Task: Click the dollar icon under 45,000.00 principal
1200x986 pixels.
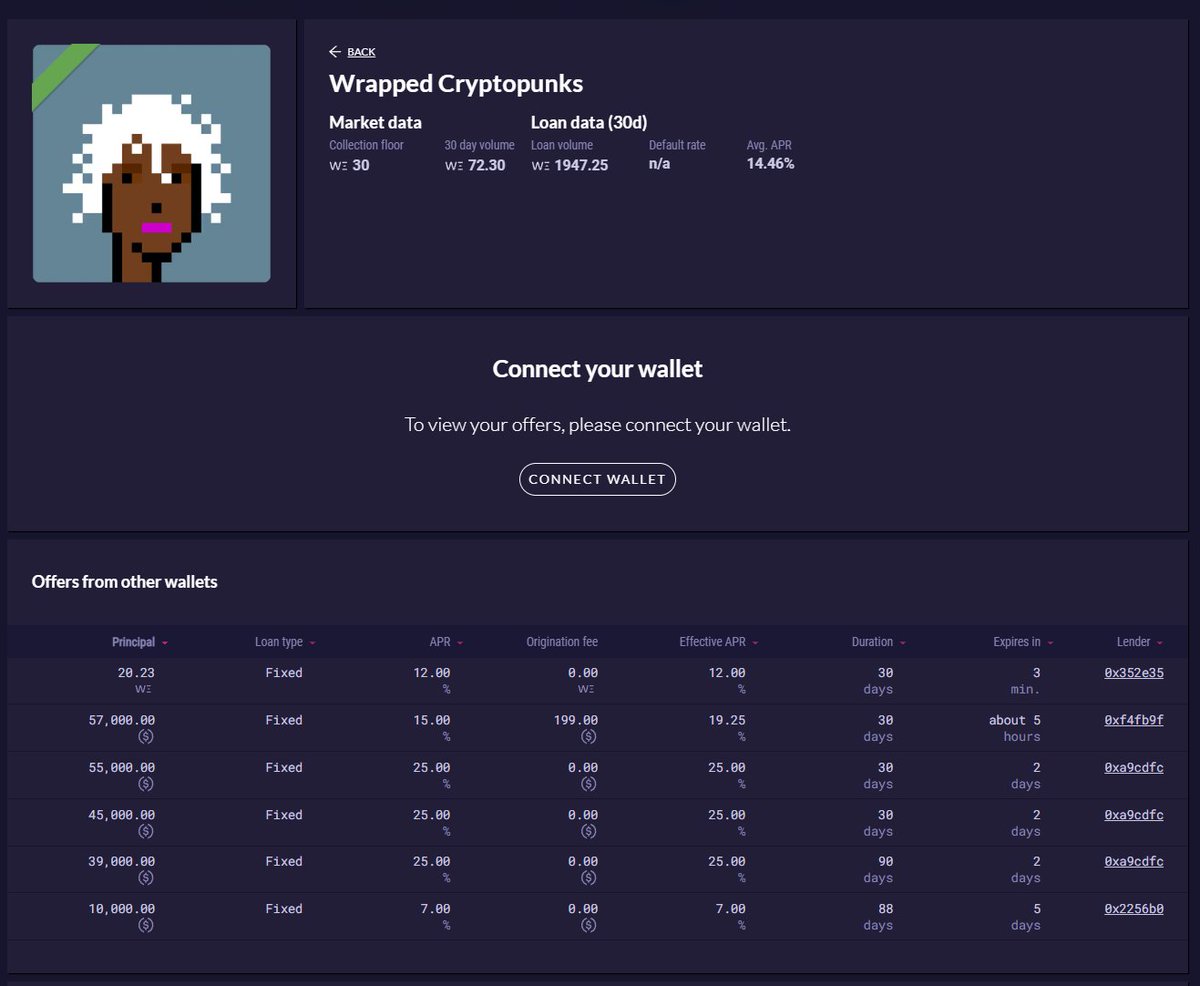Action: pos(146,831)
